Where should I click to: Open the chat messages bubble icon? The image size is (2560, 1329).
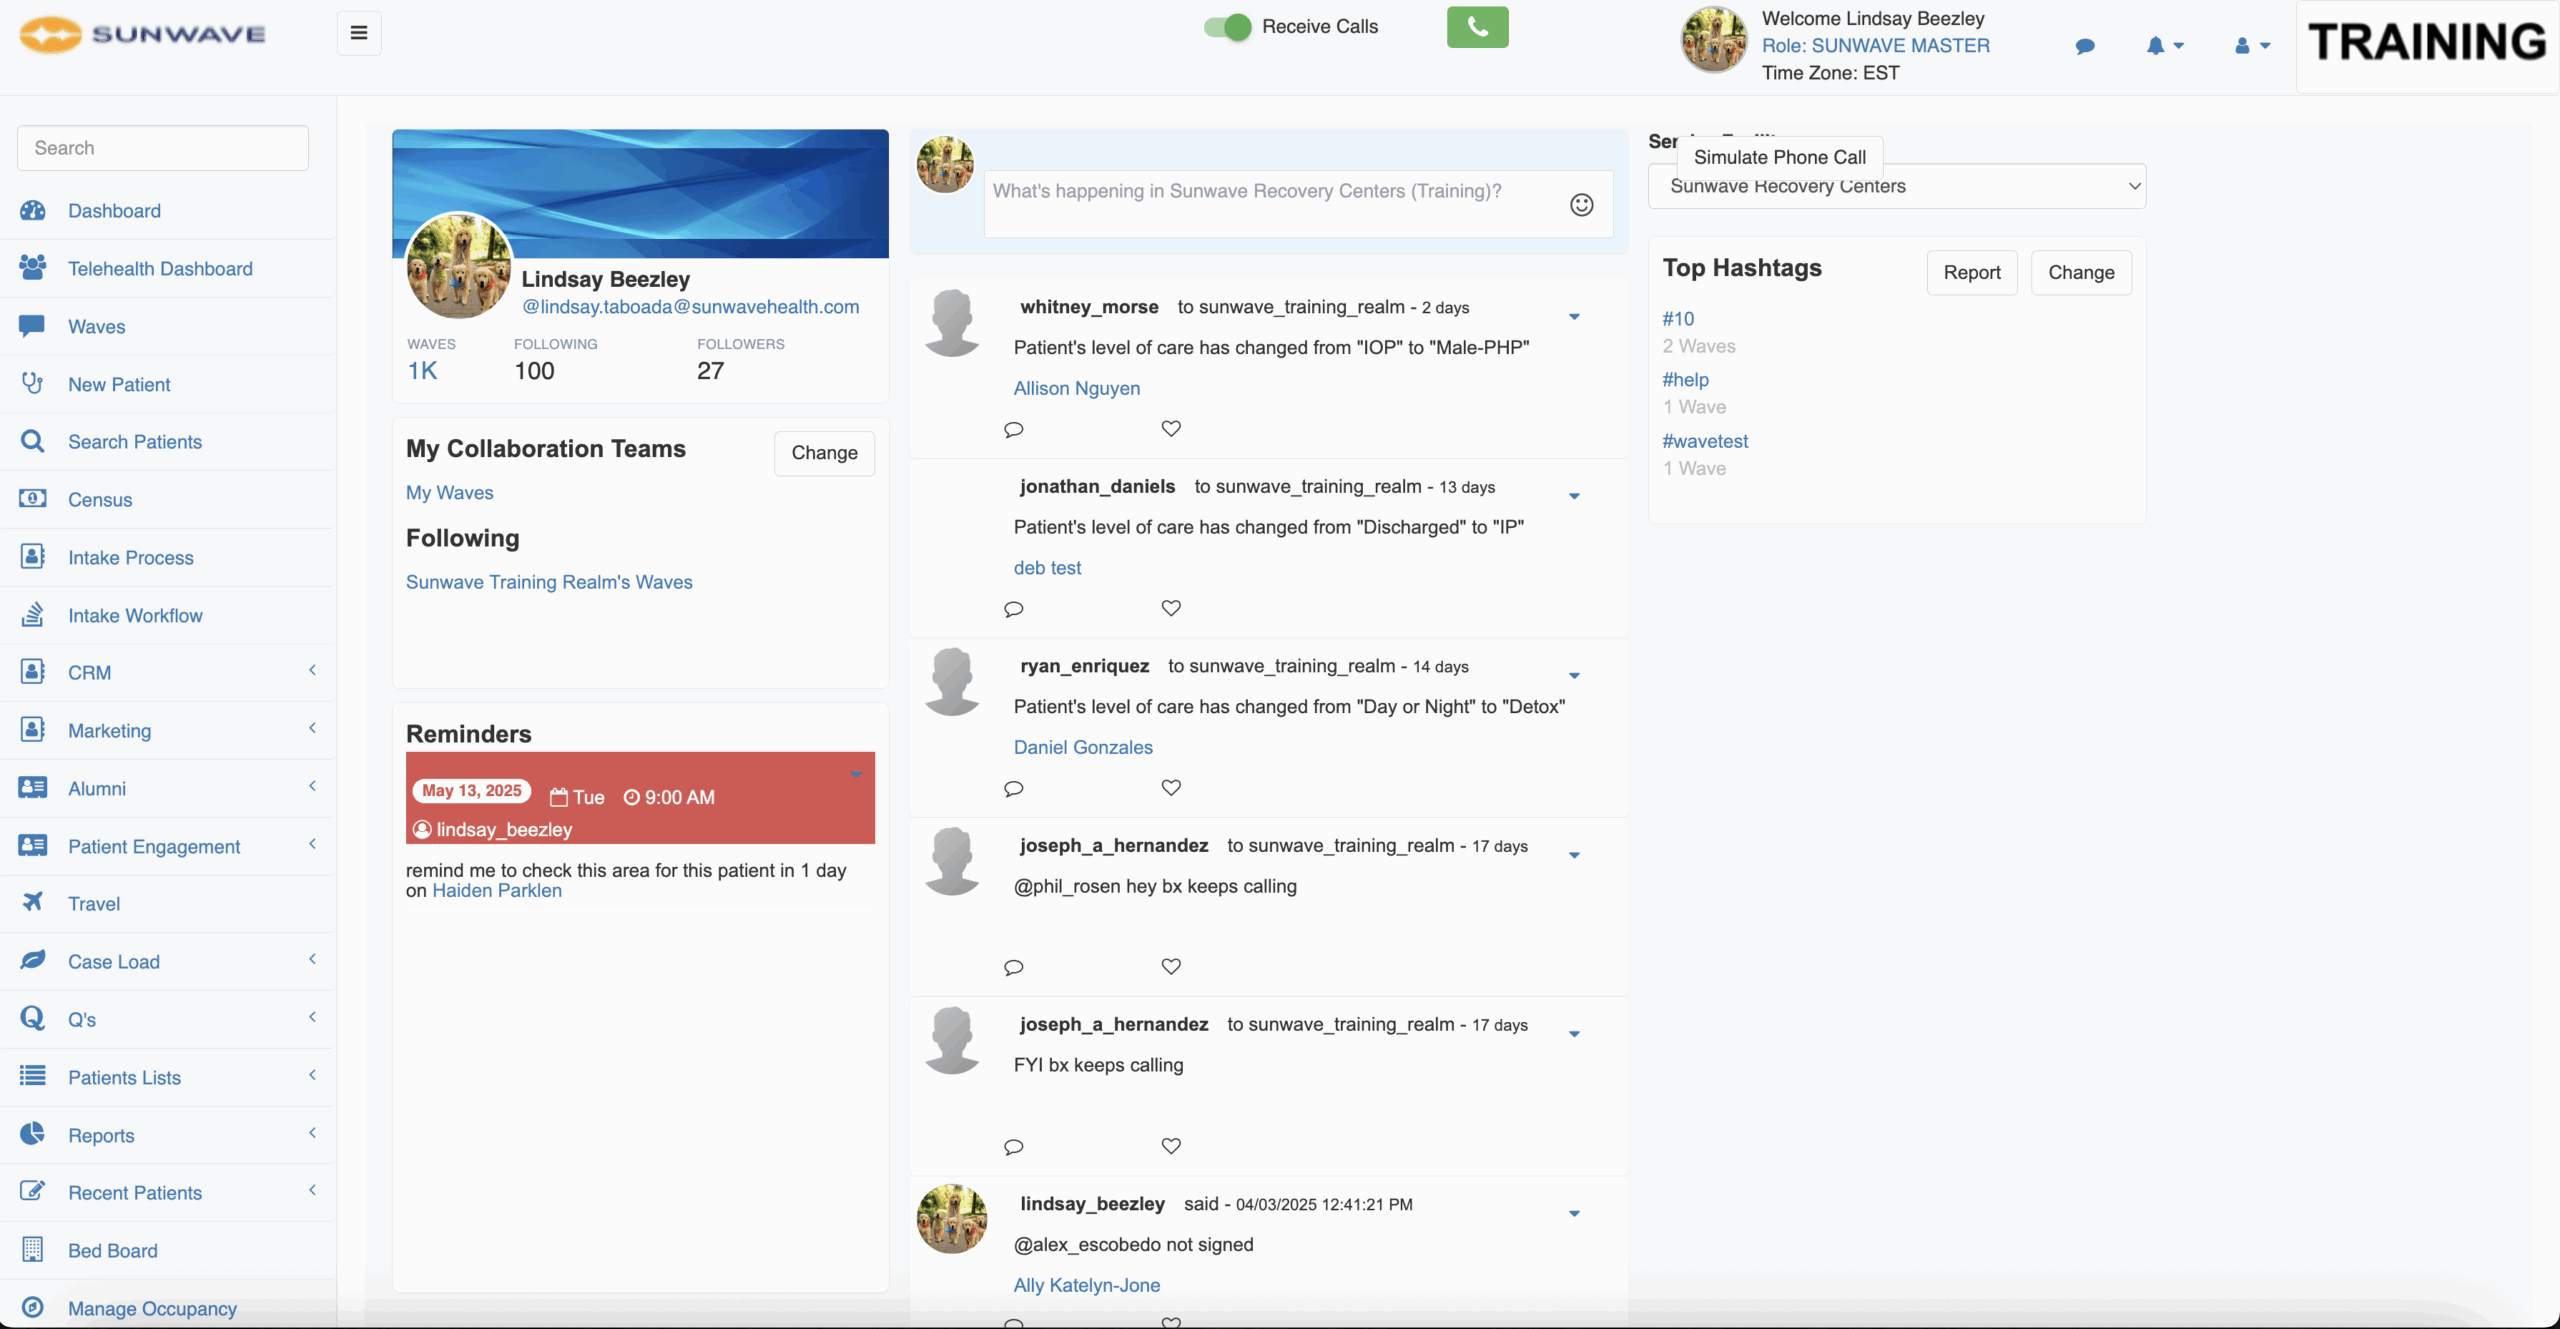[2085, 46]
